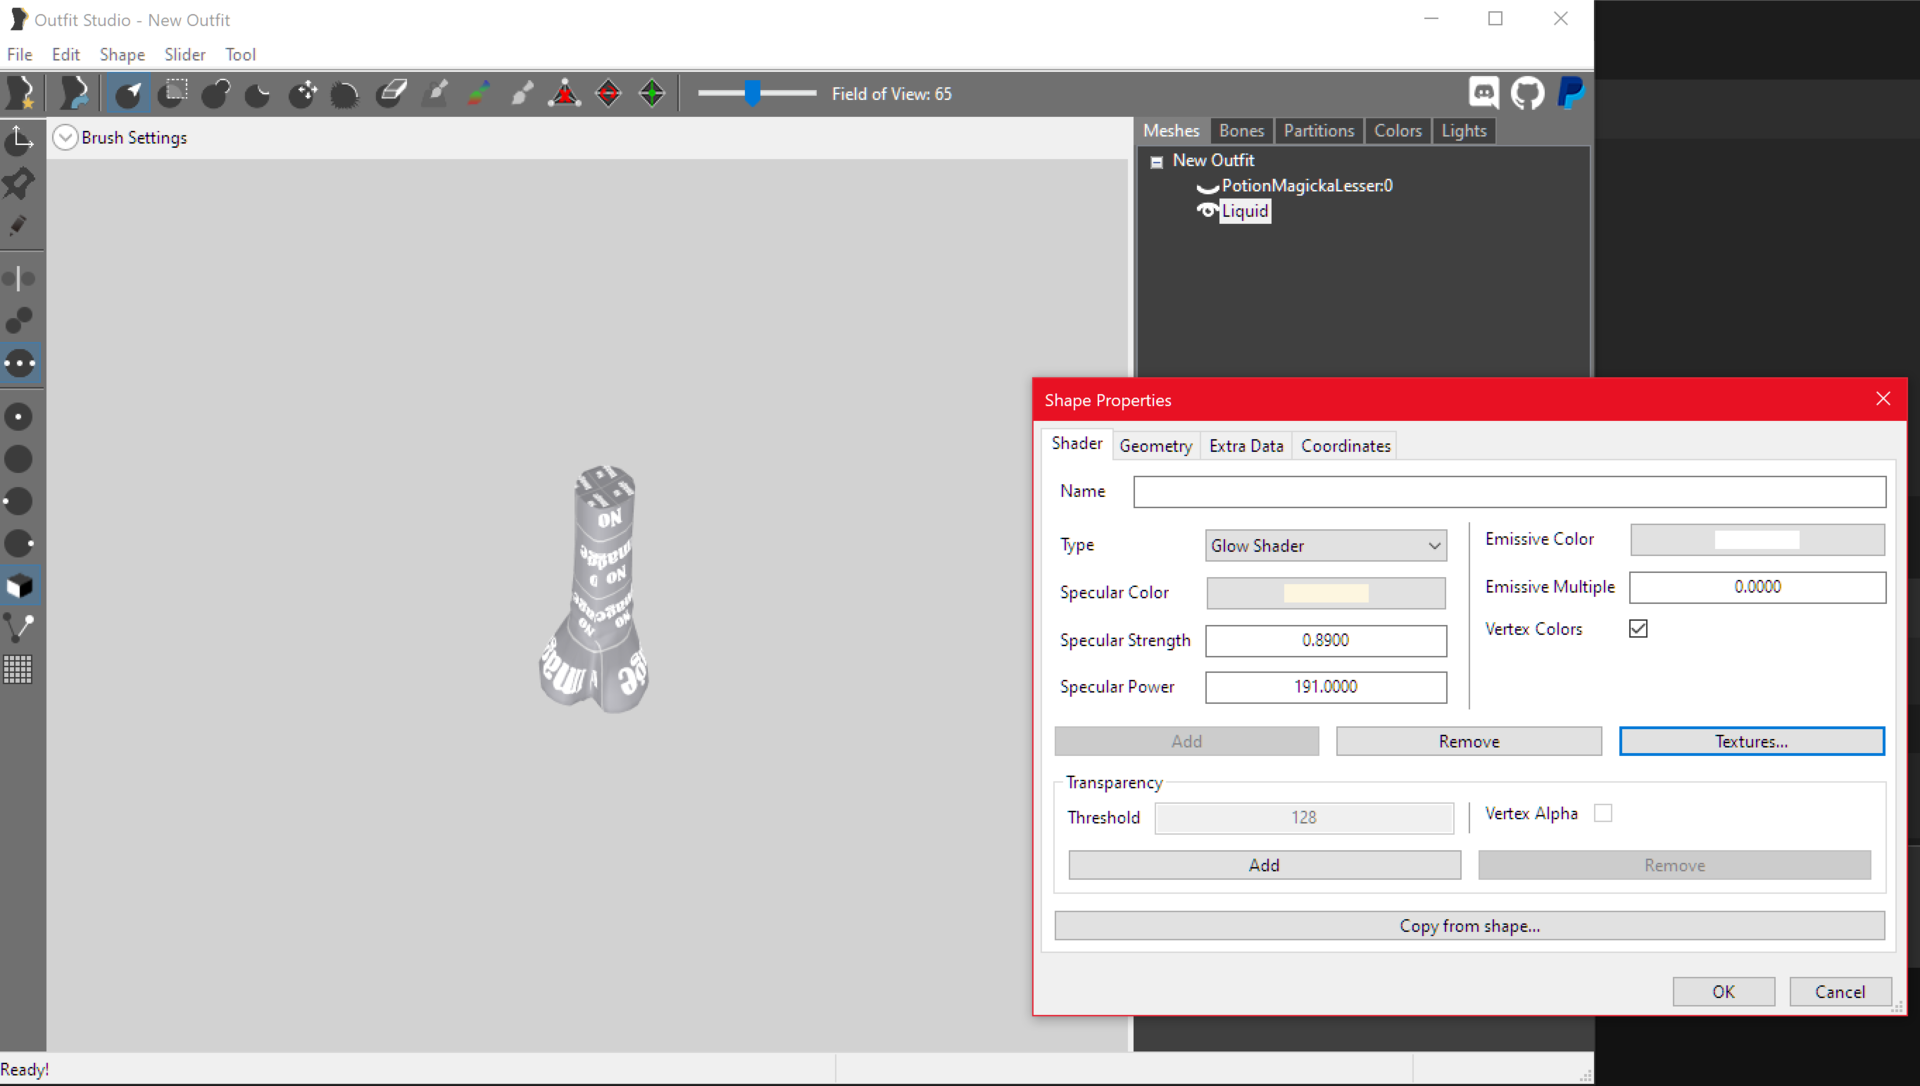Toggle the three-dot global brush collision icon
The image size is (1920, 1086).
coord(19,363)
